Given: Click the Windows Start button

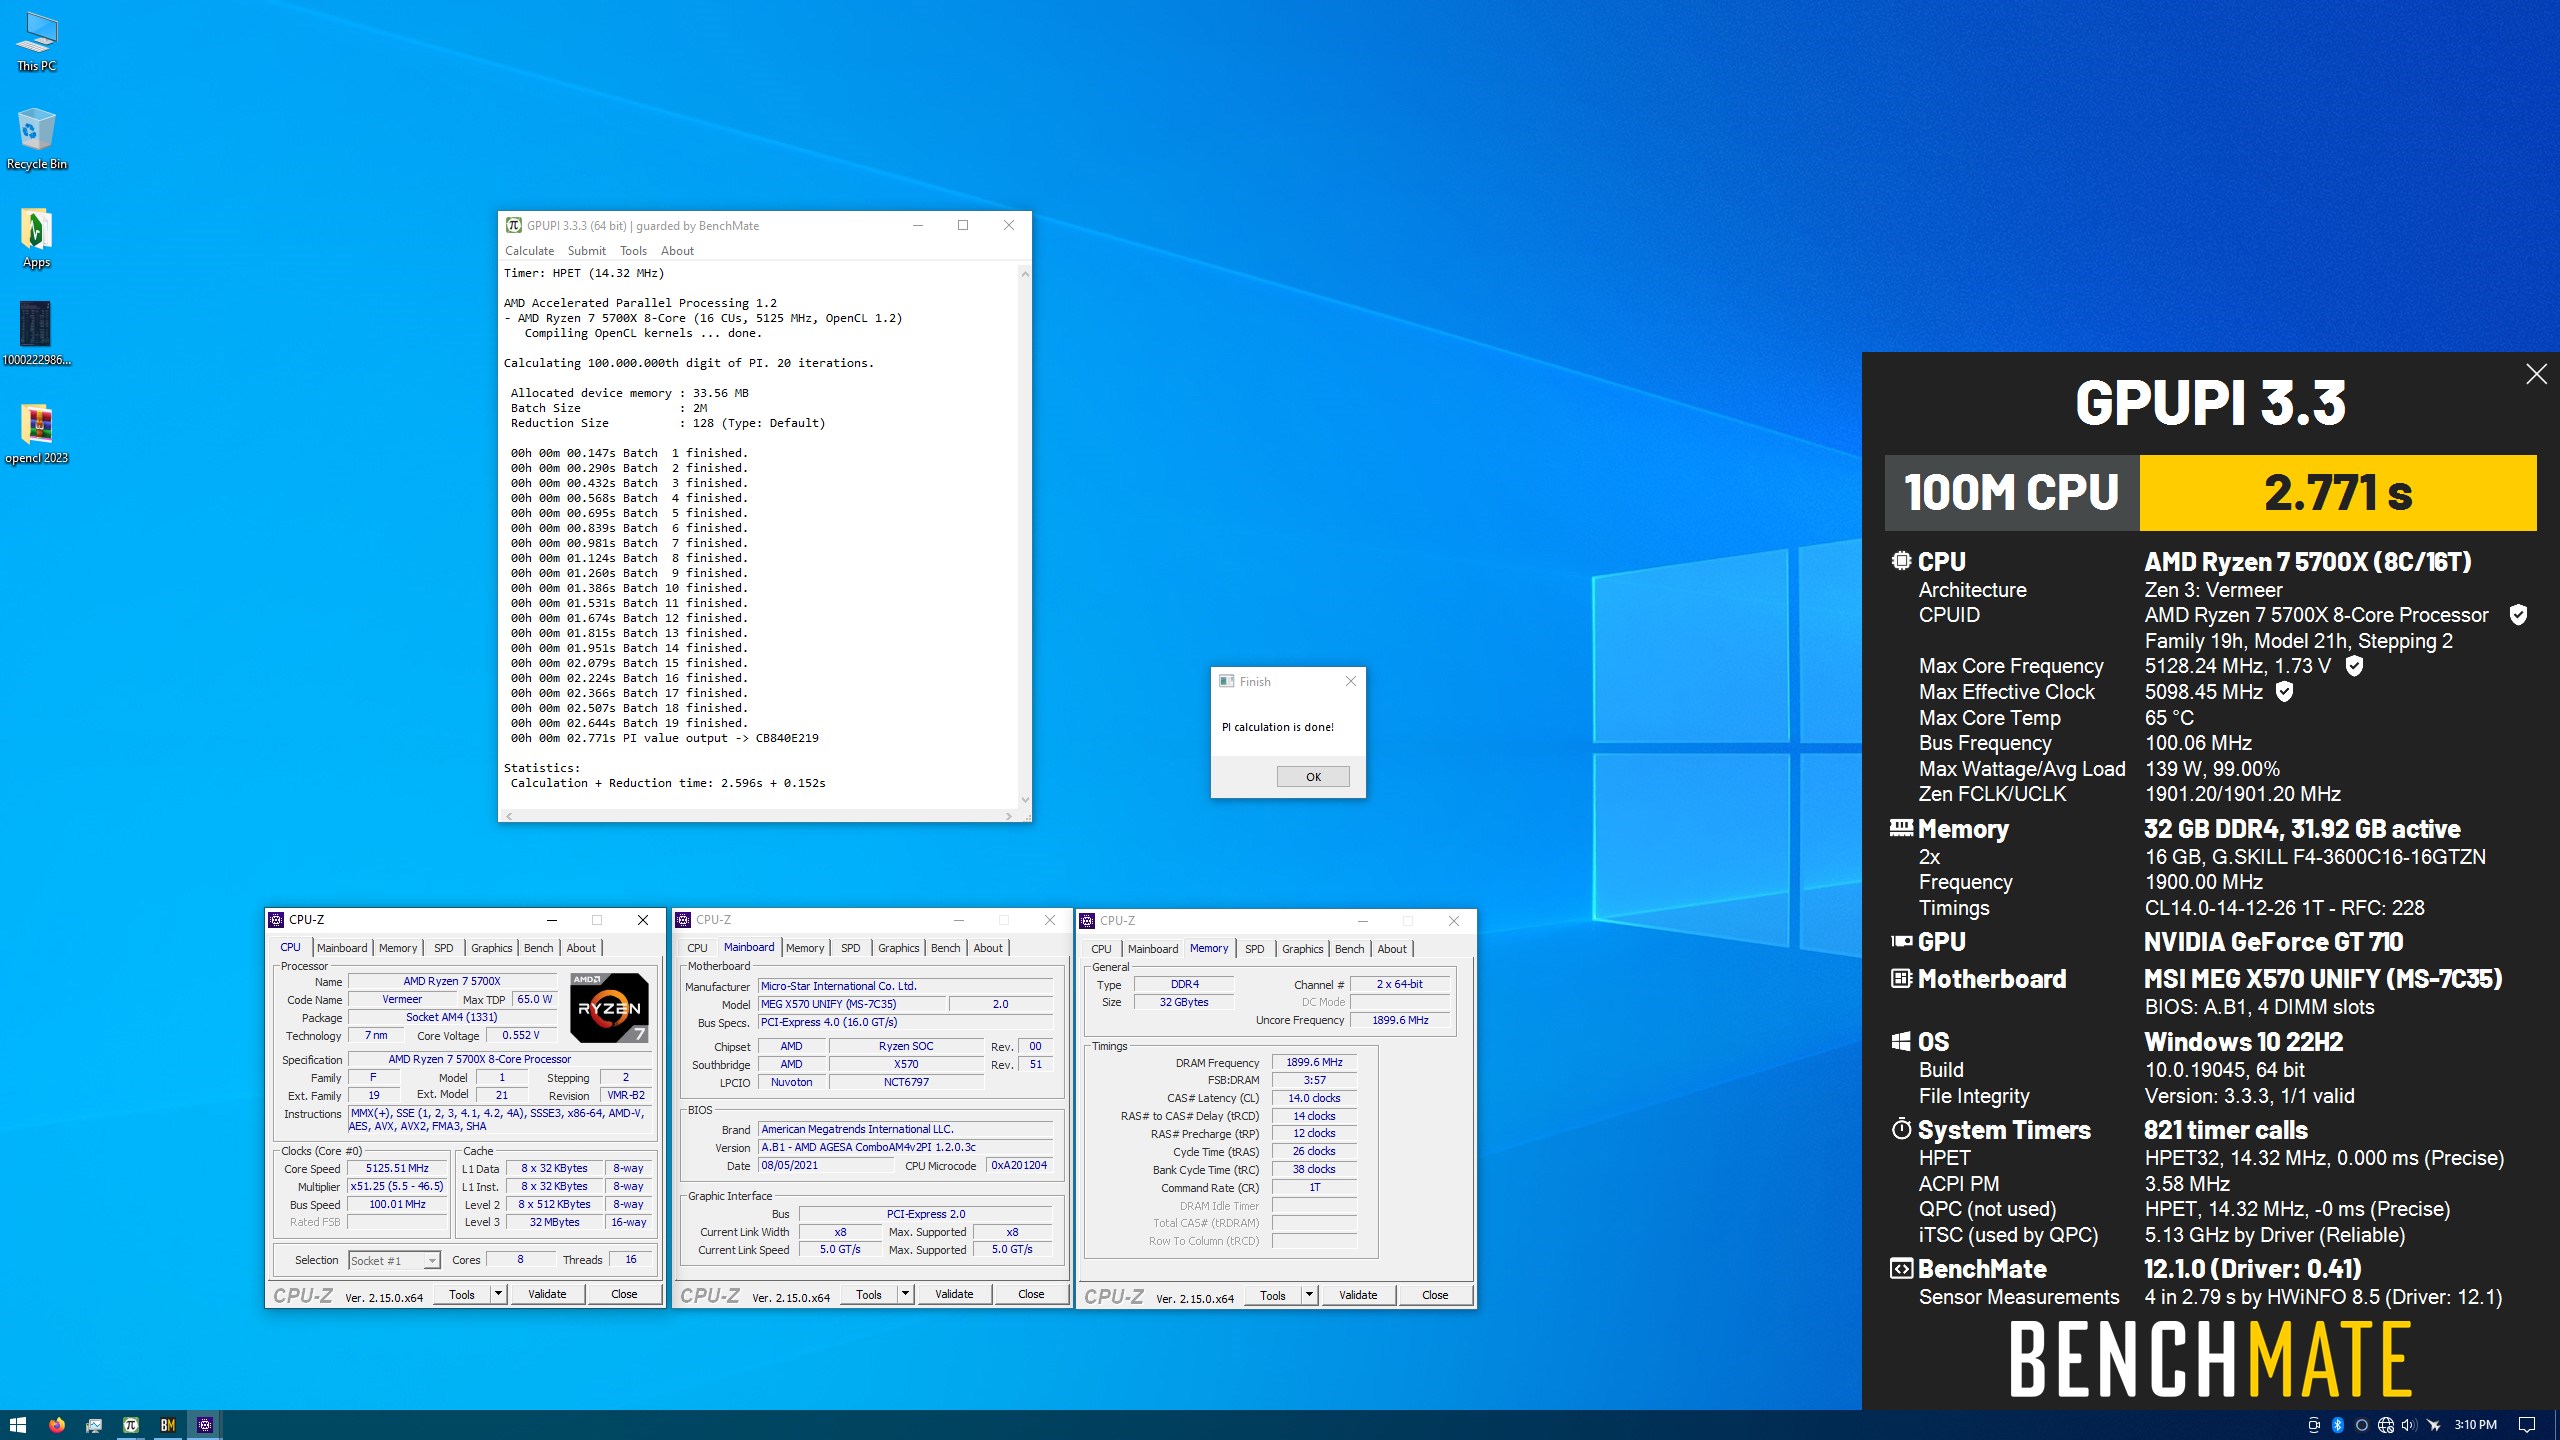Looking at the screenshot, I should [x=17, y=1425].
